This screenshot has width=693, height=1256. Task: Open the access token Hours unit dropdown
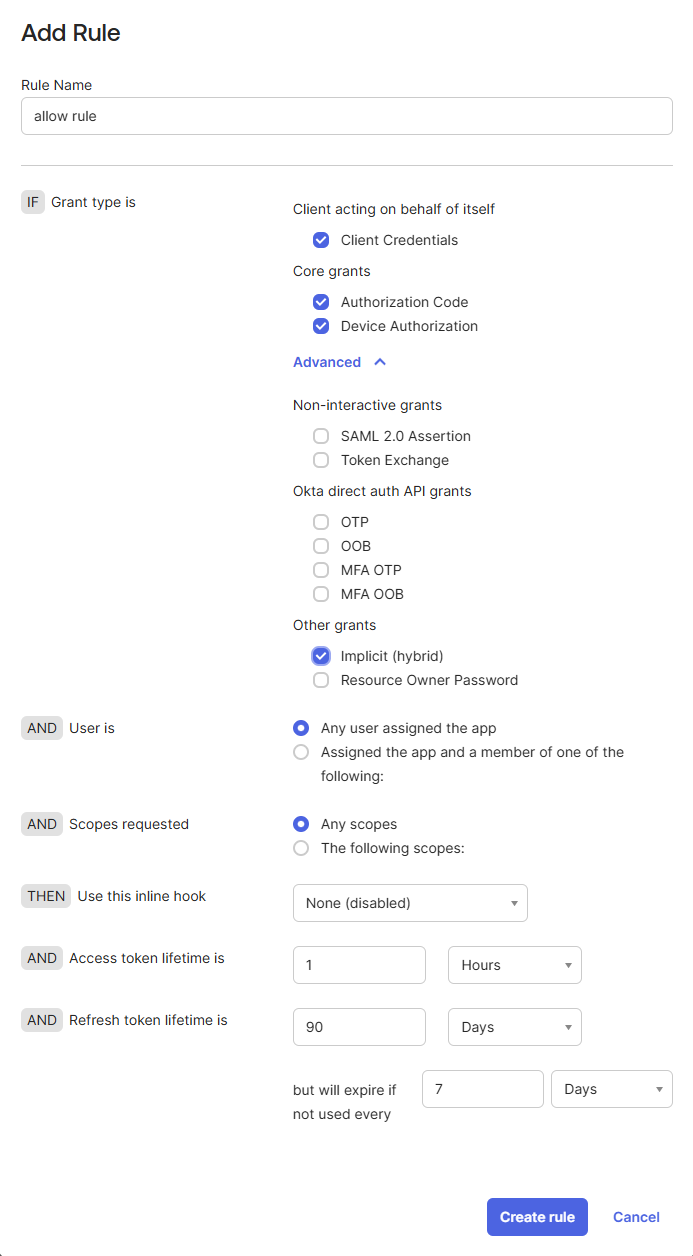(x=515, y=965)
